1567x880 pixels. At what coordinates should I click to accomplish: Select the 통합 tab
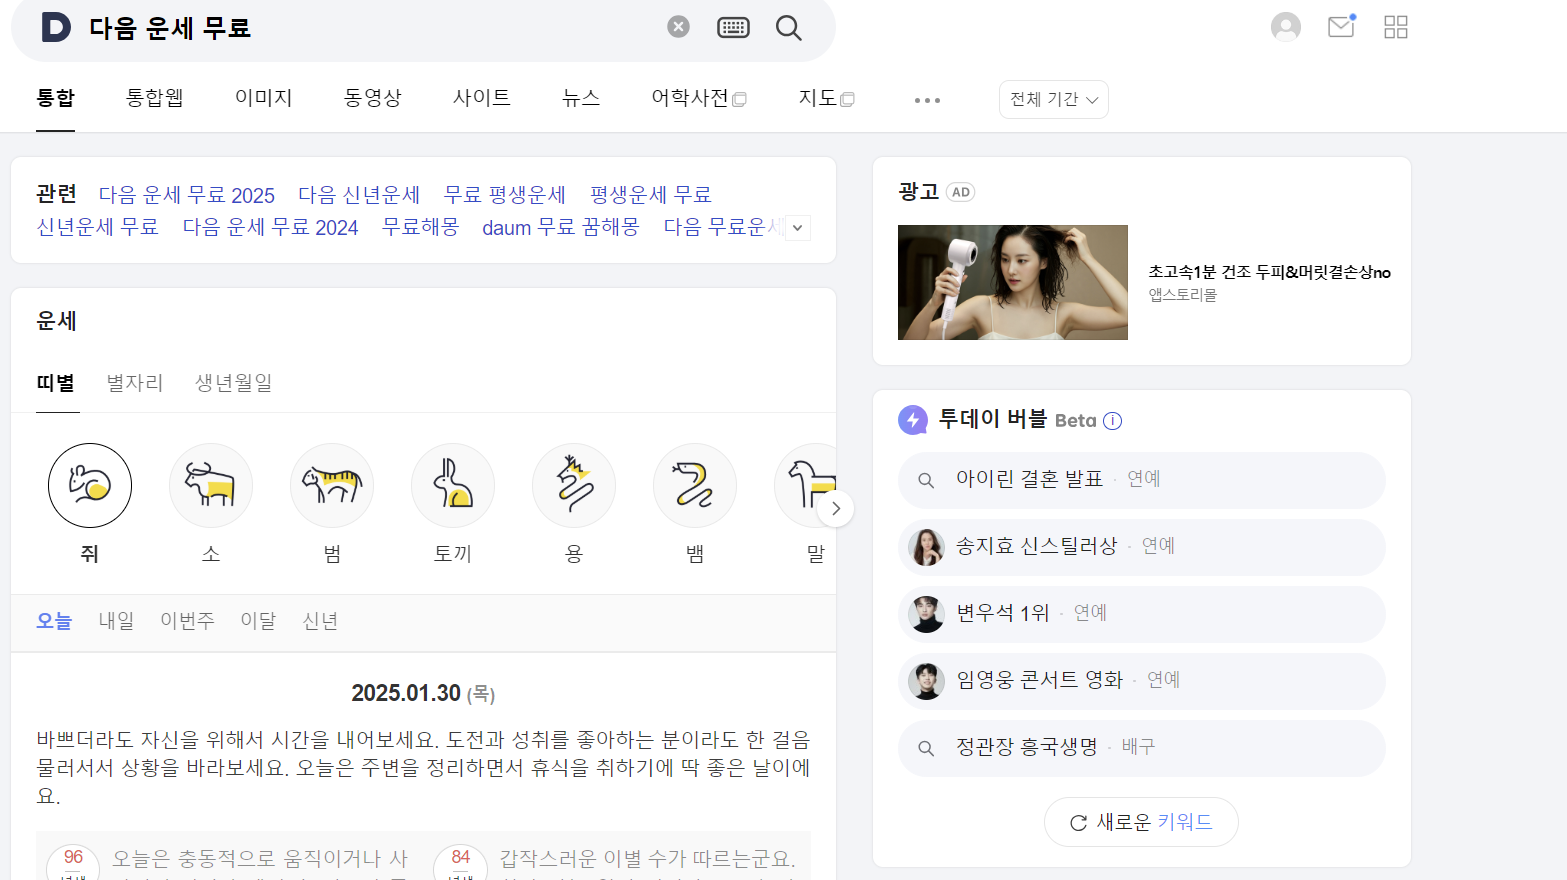56,98
